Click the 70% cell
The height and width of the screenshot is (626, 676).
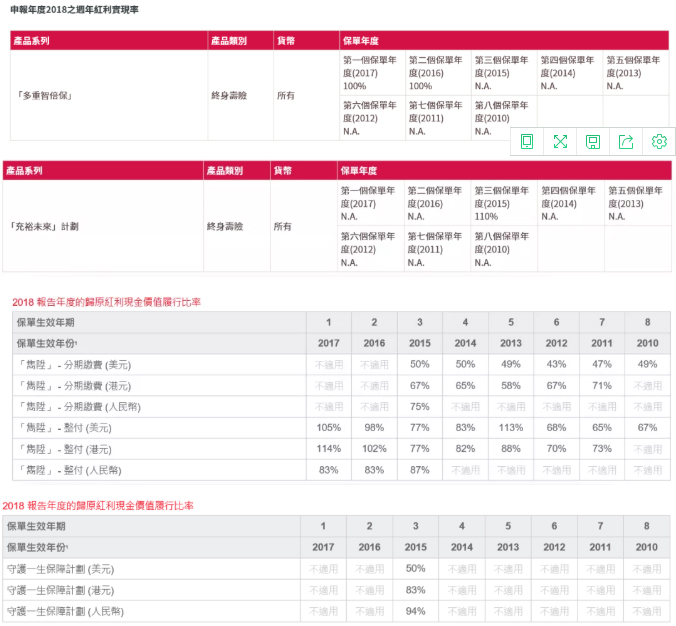(556, 449)
